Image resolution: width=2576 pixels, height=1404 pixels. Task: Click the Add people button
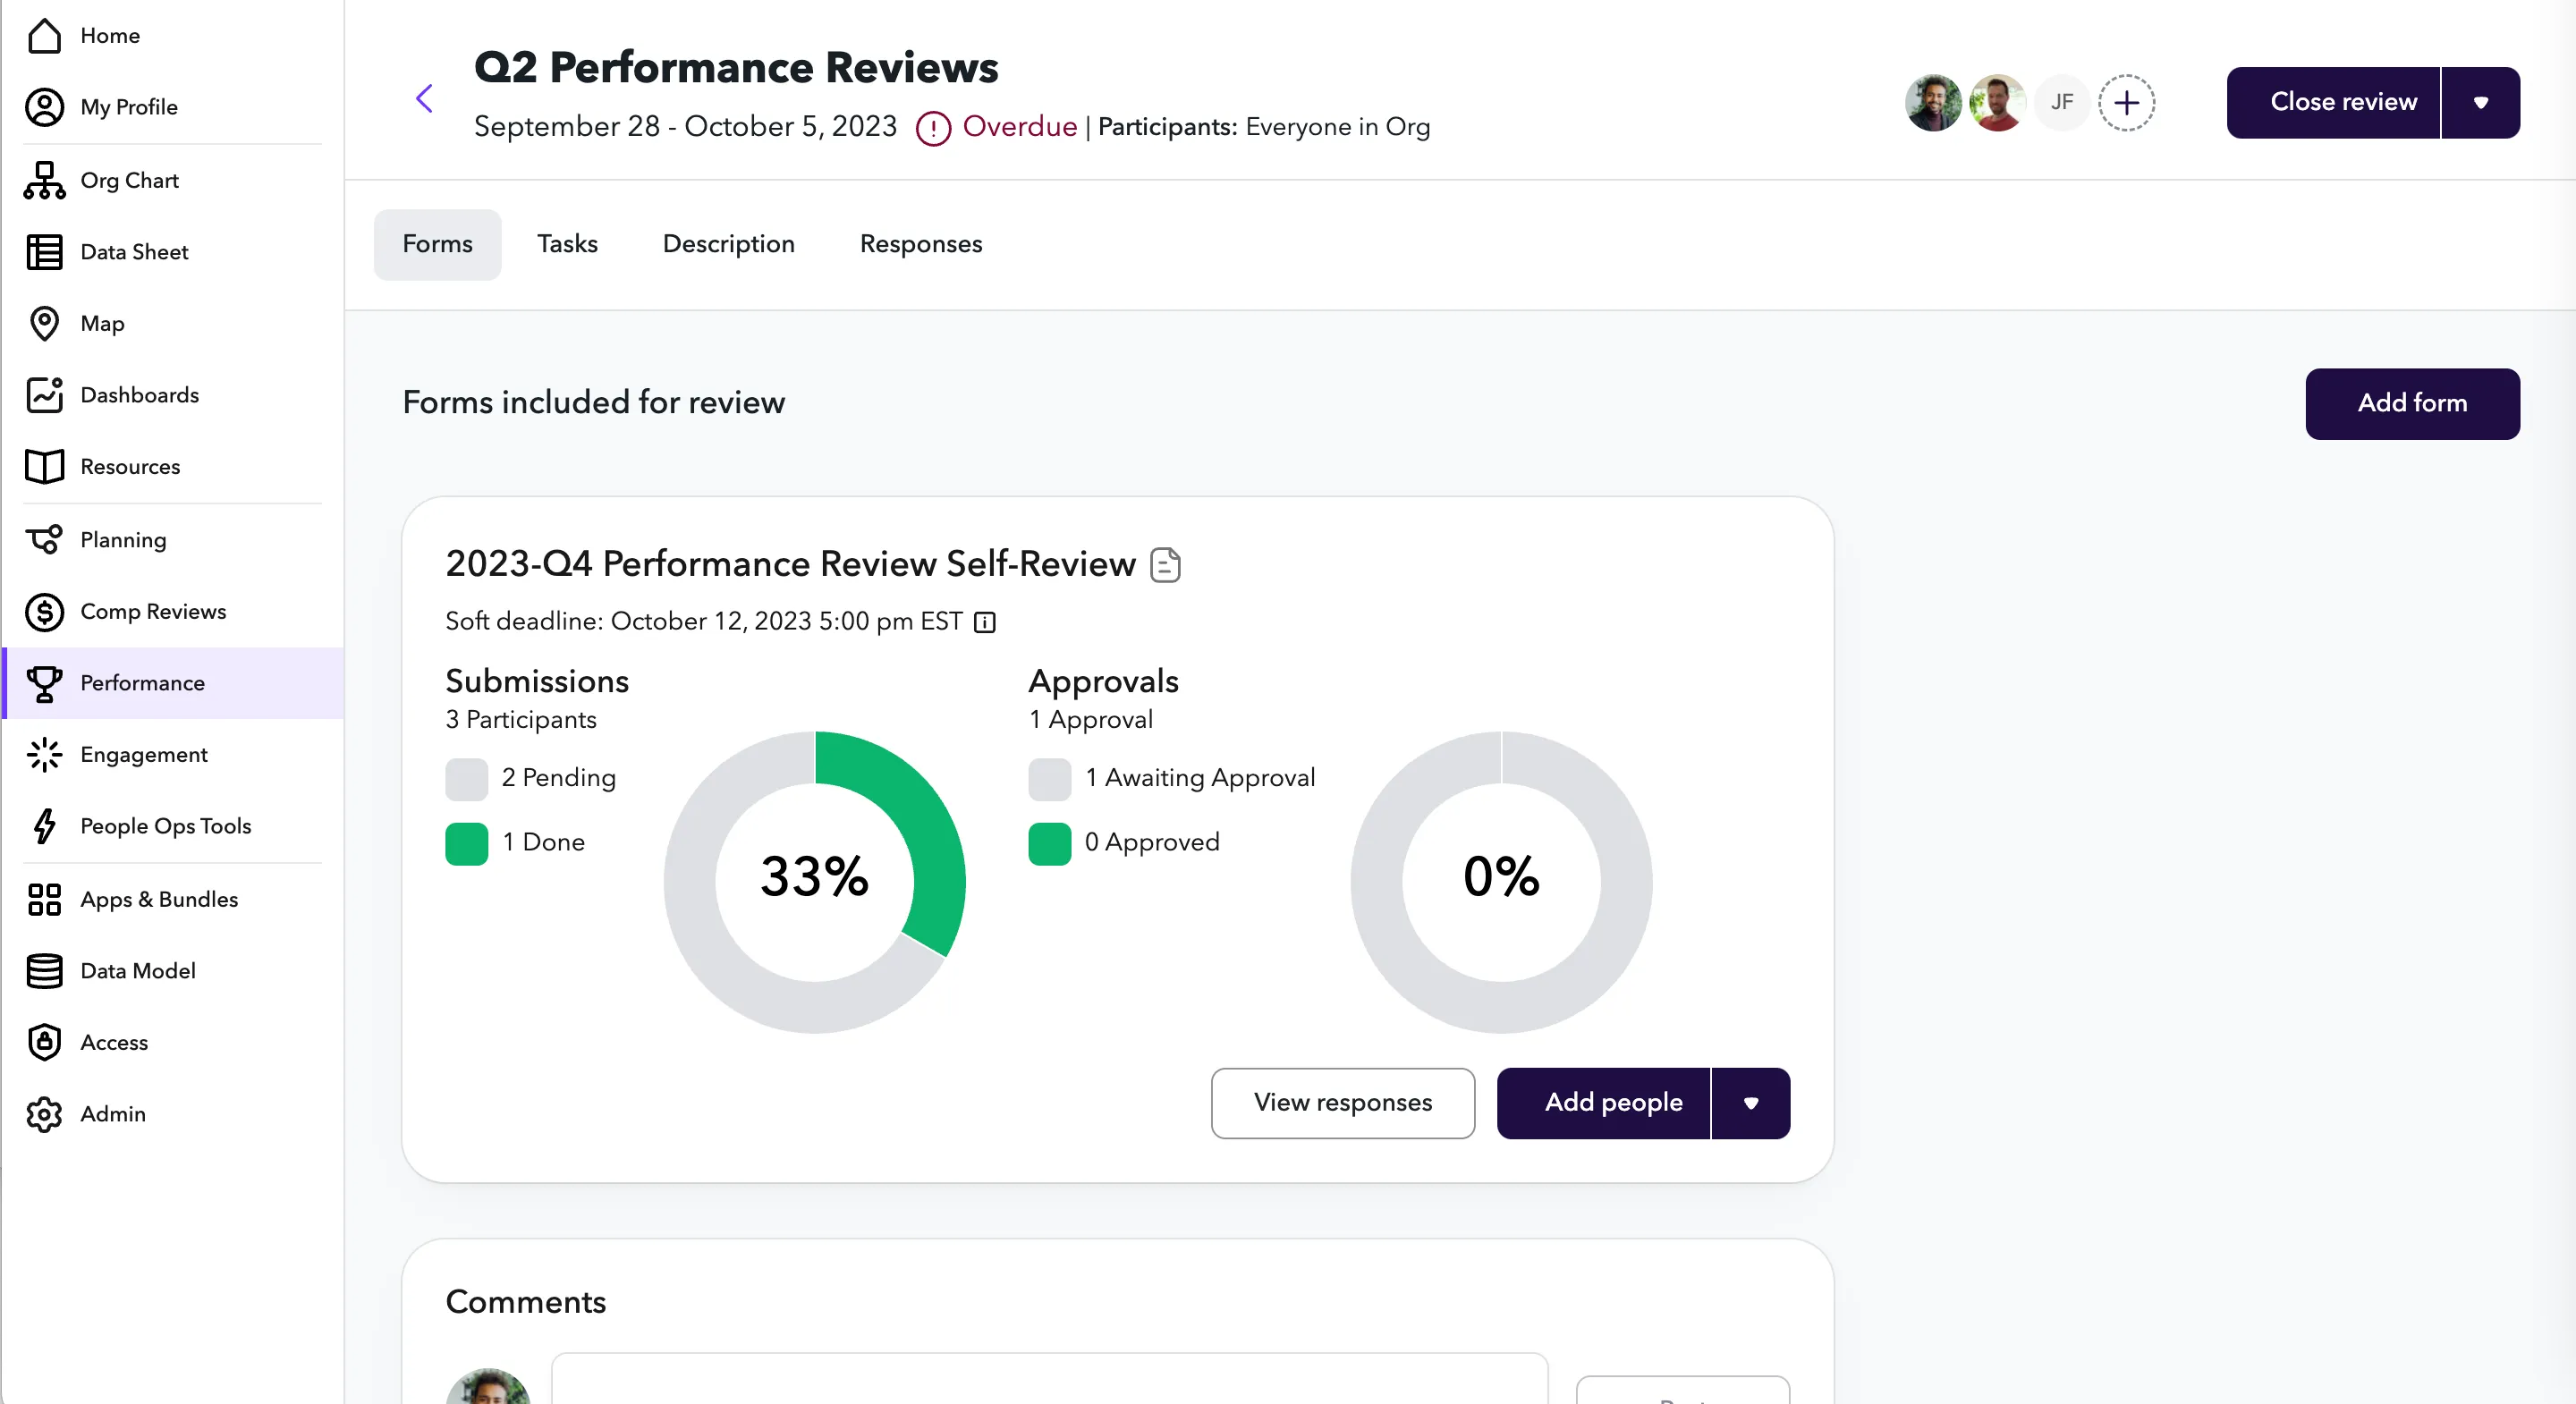(x=1603, y=1103)
